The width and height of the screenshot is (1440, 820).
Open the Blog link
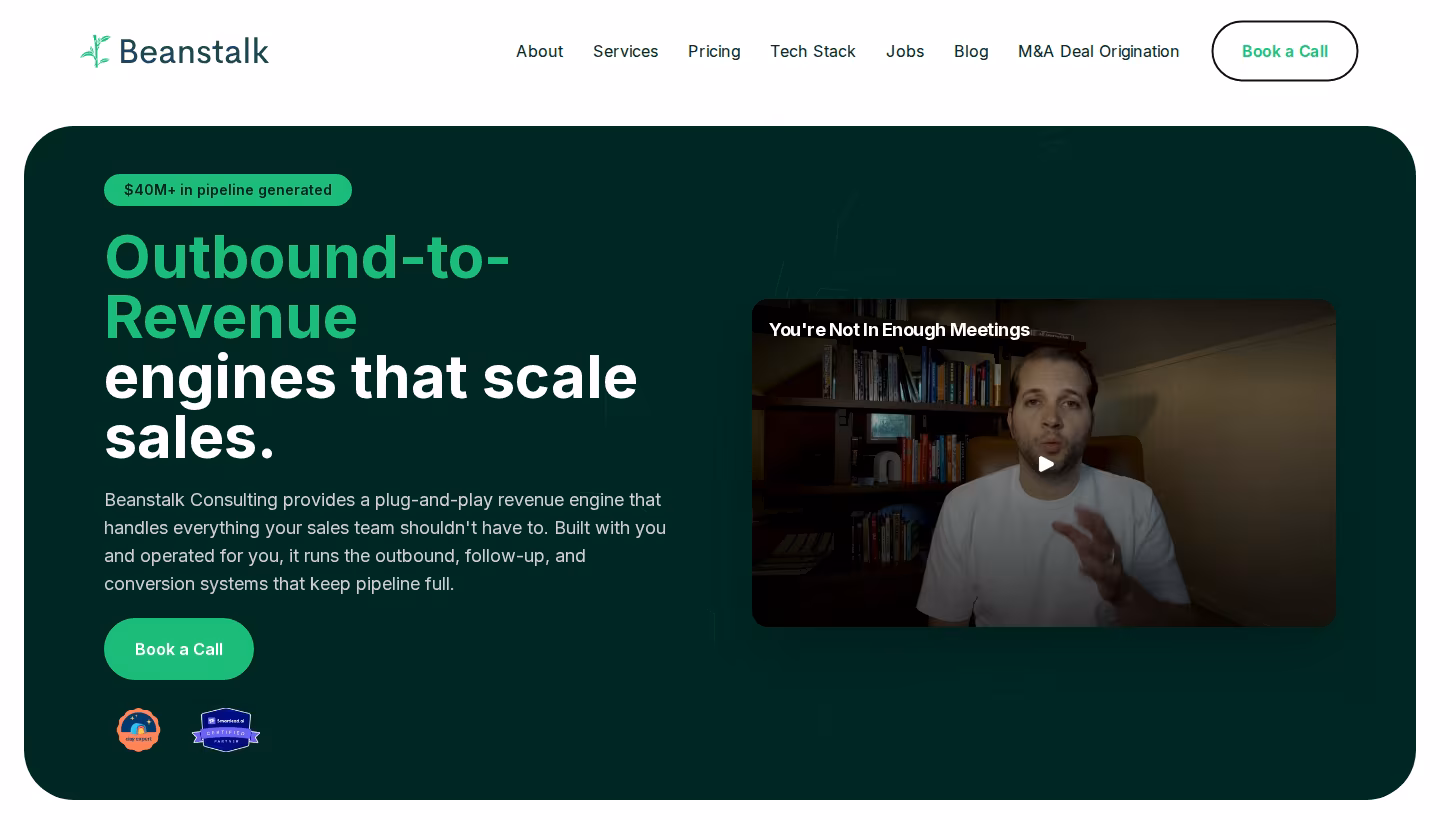click(x=971, y=51)
